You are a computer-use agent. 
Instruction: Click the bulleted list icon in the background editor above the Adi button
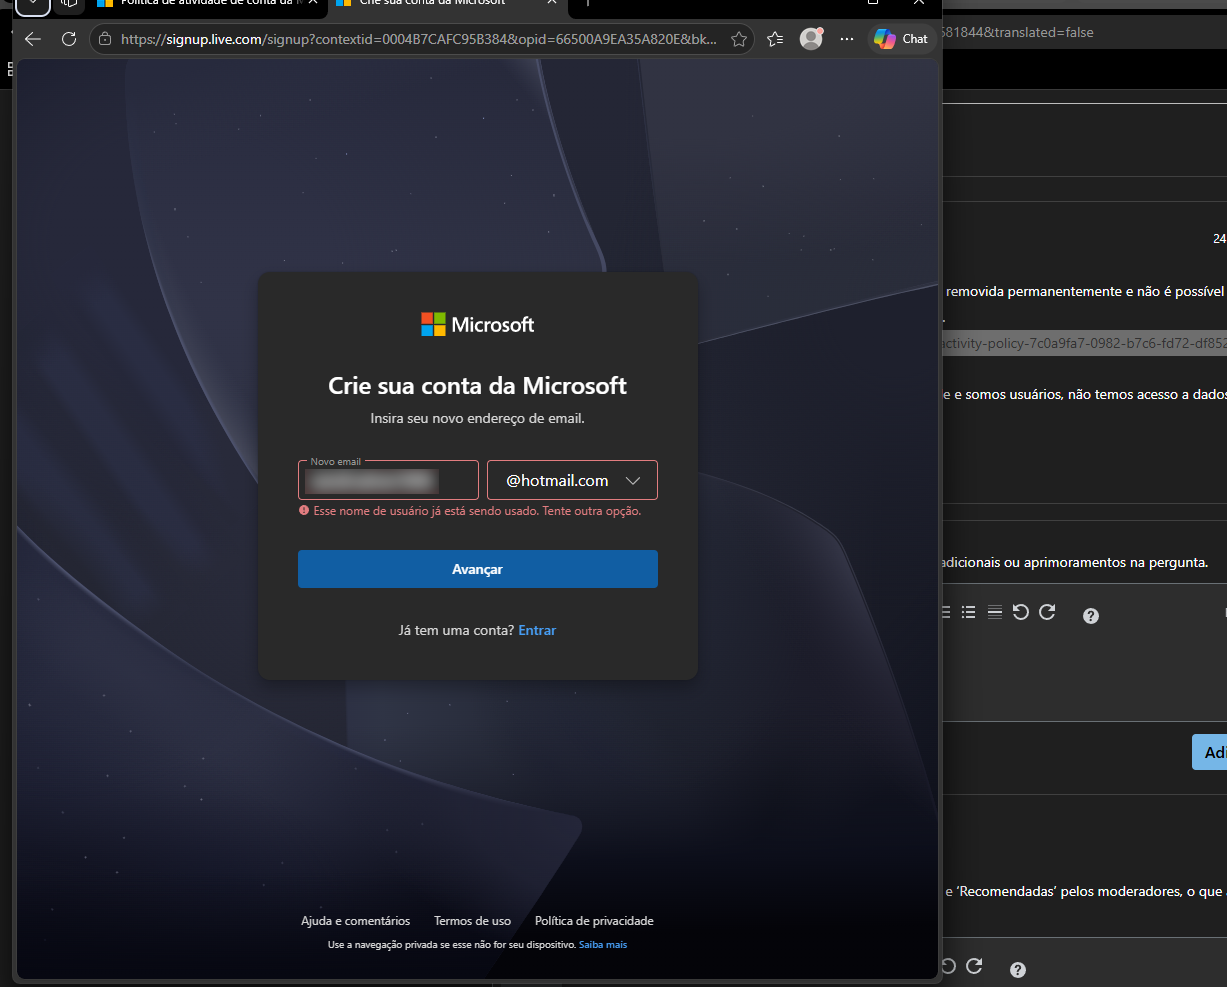[968, 612]
